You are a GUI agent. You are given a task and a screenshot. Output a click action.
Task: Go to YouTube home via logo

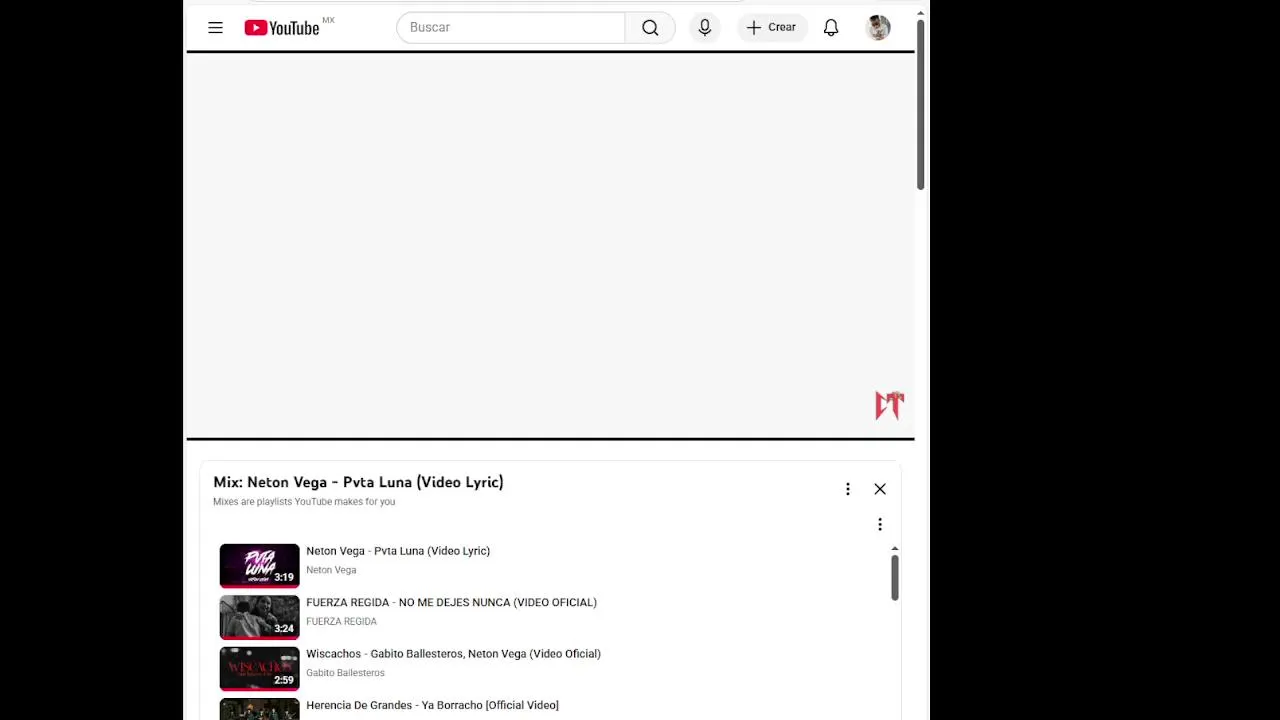(x=282, y=28)
